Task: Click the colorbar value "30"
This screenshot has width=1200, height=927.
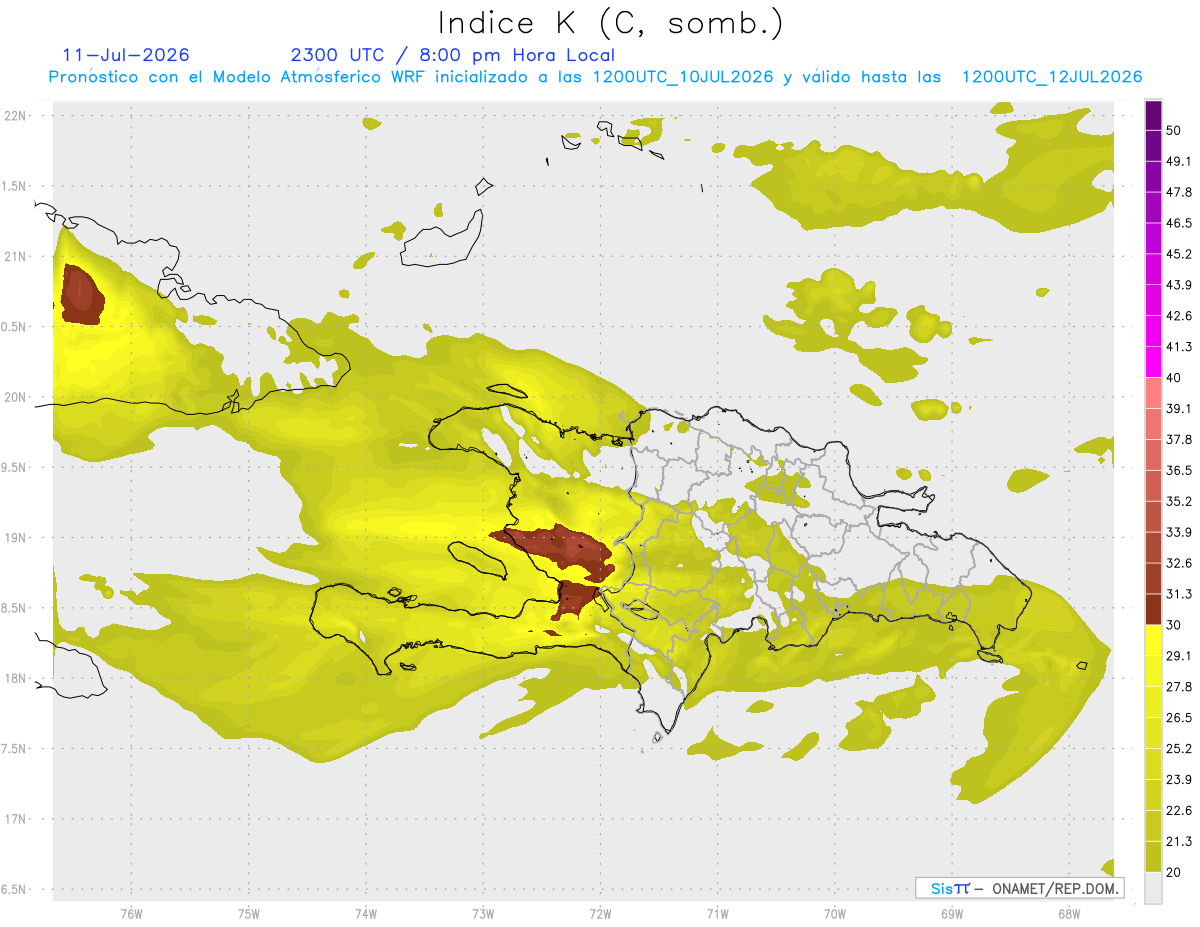Action: pyautogui.click(x=1174, y=625)
